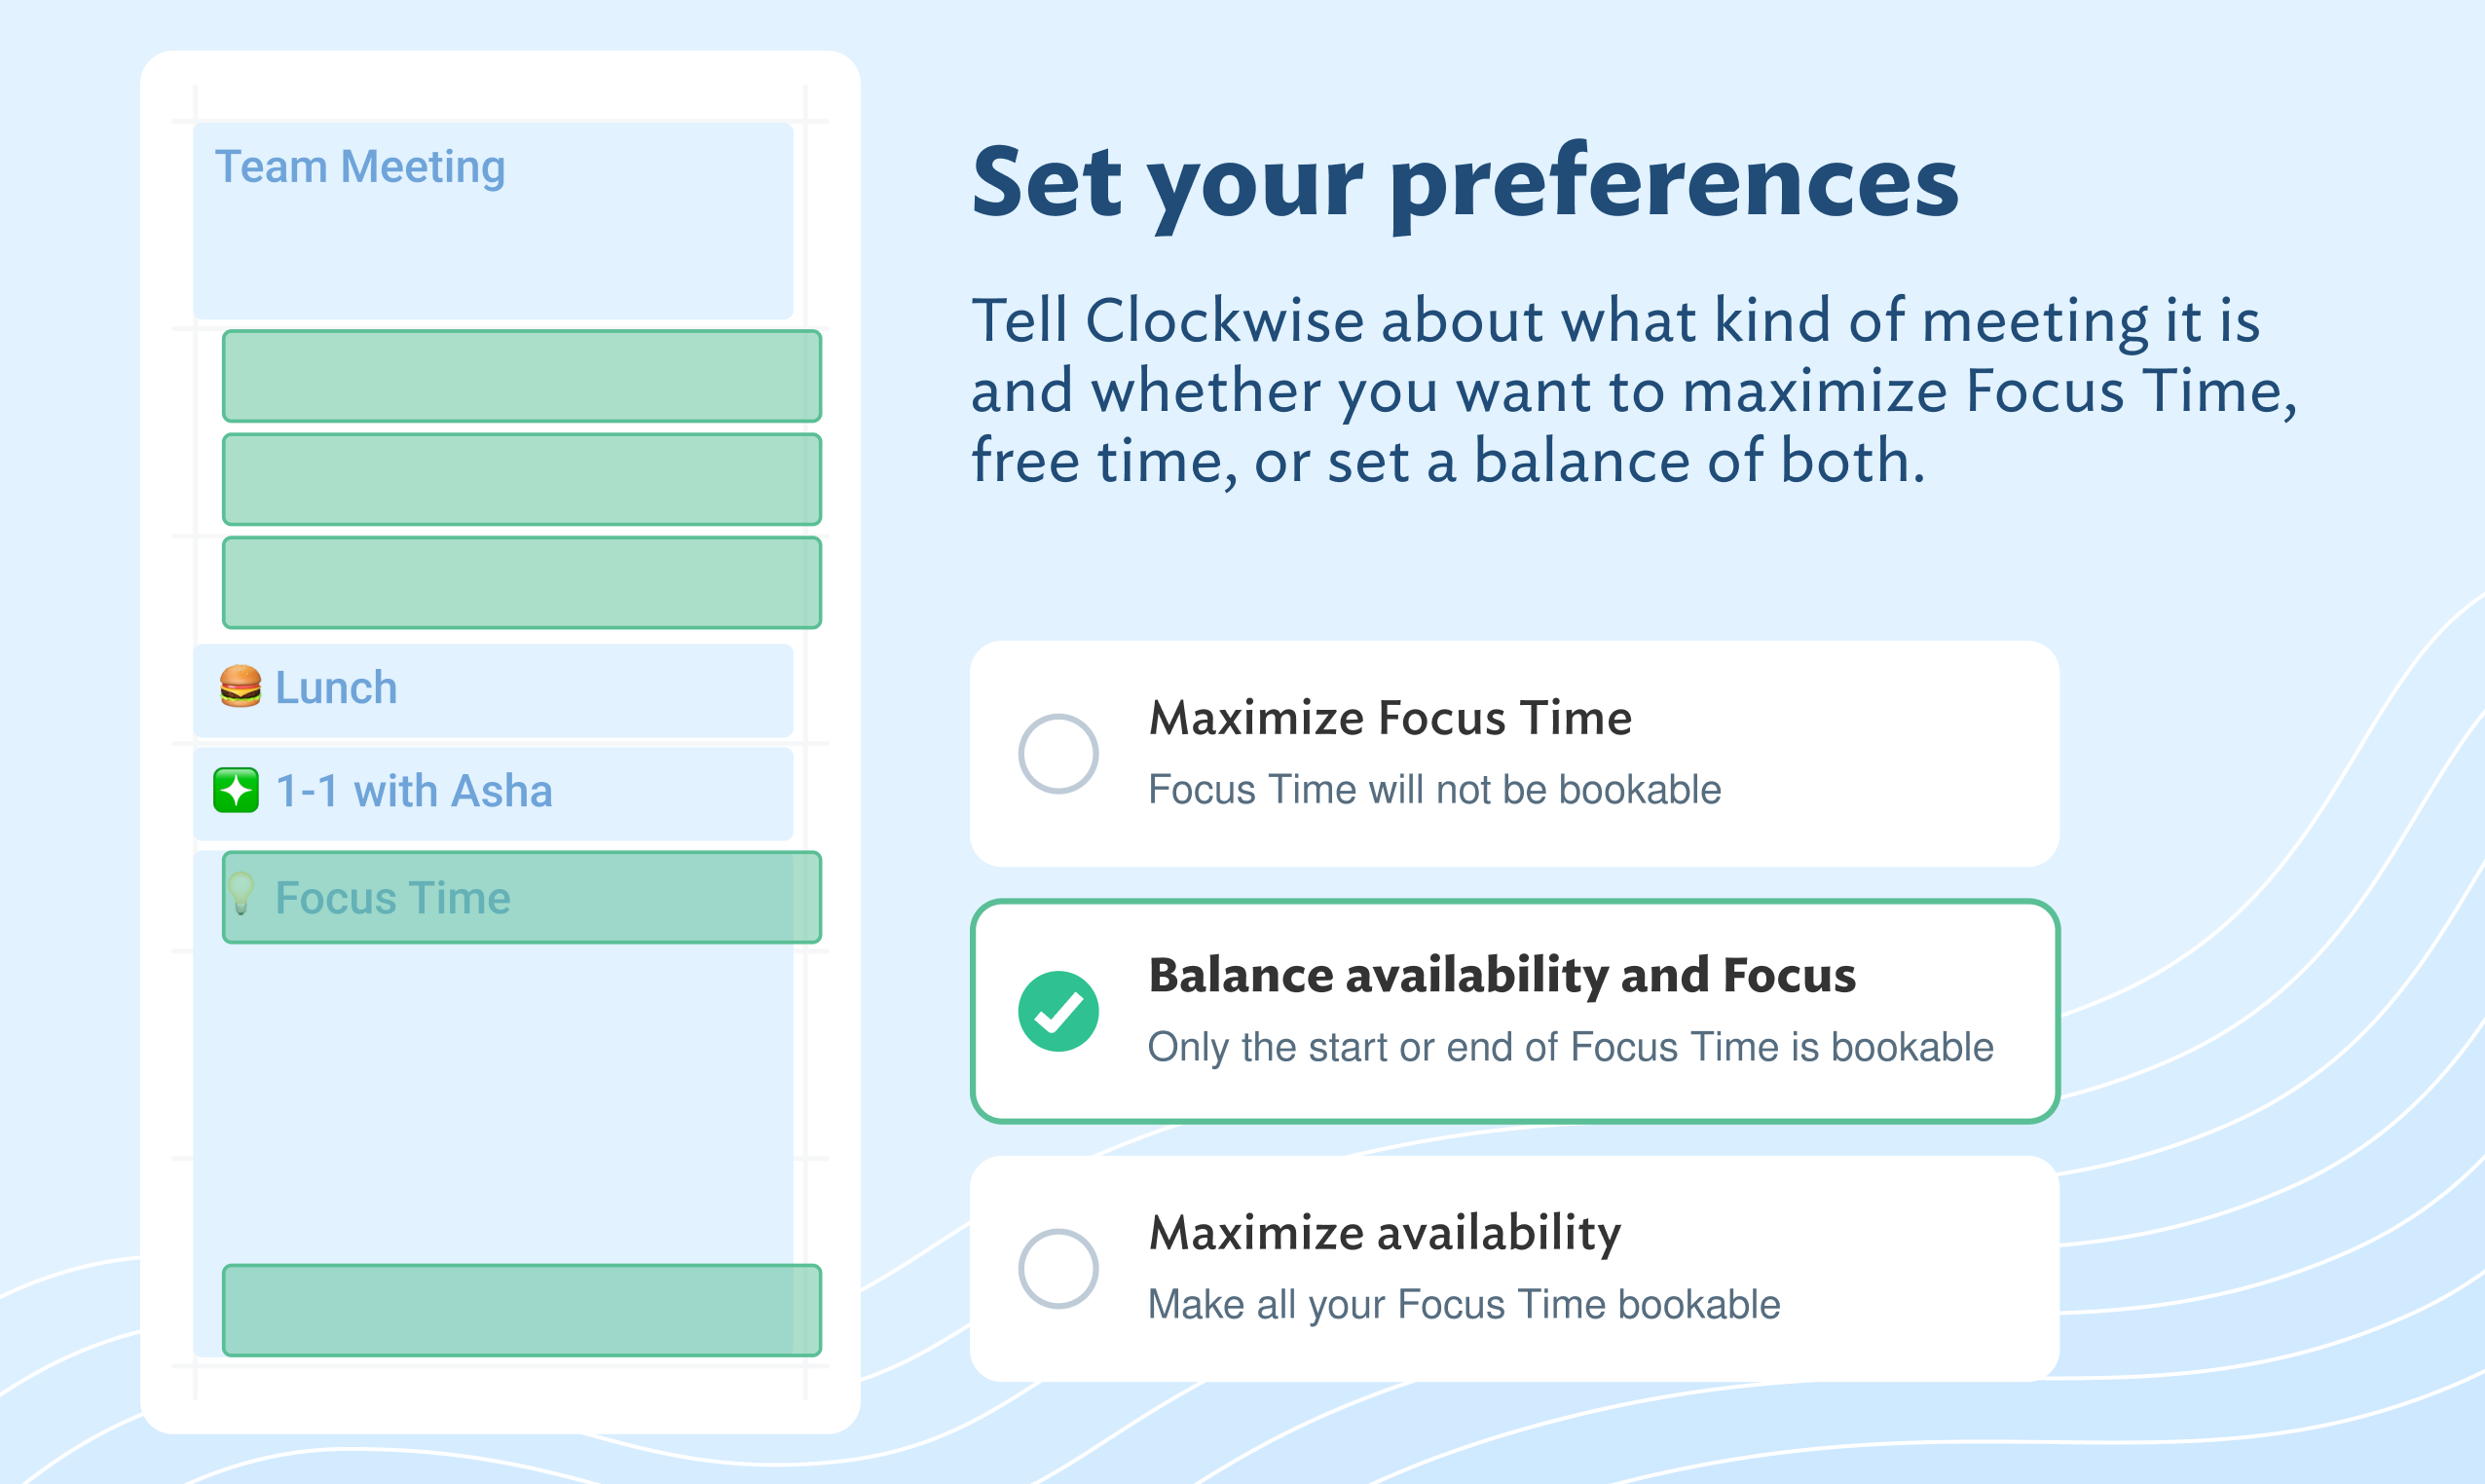Select the Maximize availability radio button
Screen dimensions: 2485x1484
click(1058, 1269)
